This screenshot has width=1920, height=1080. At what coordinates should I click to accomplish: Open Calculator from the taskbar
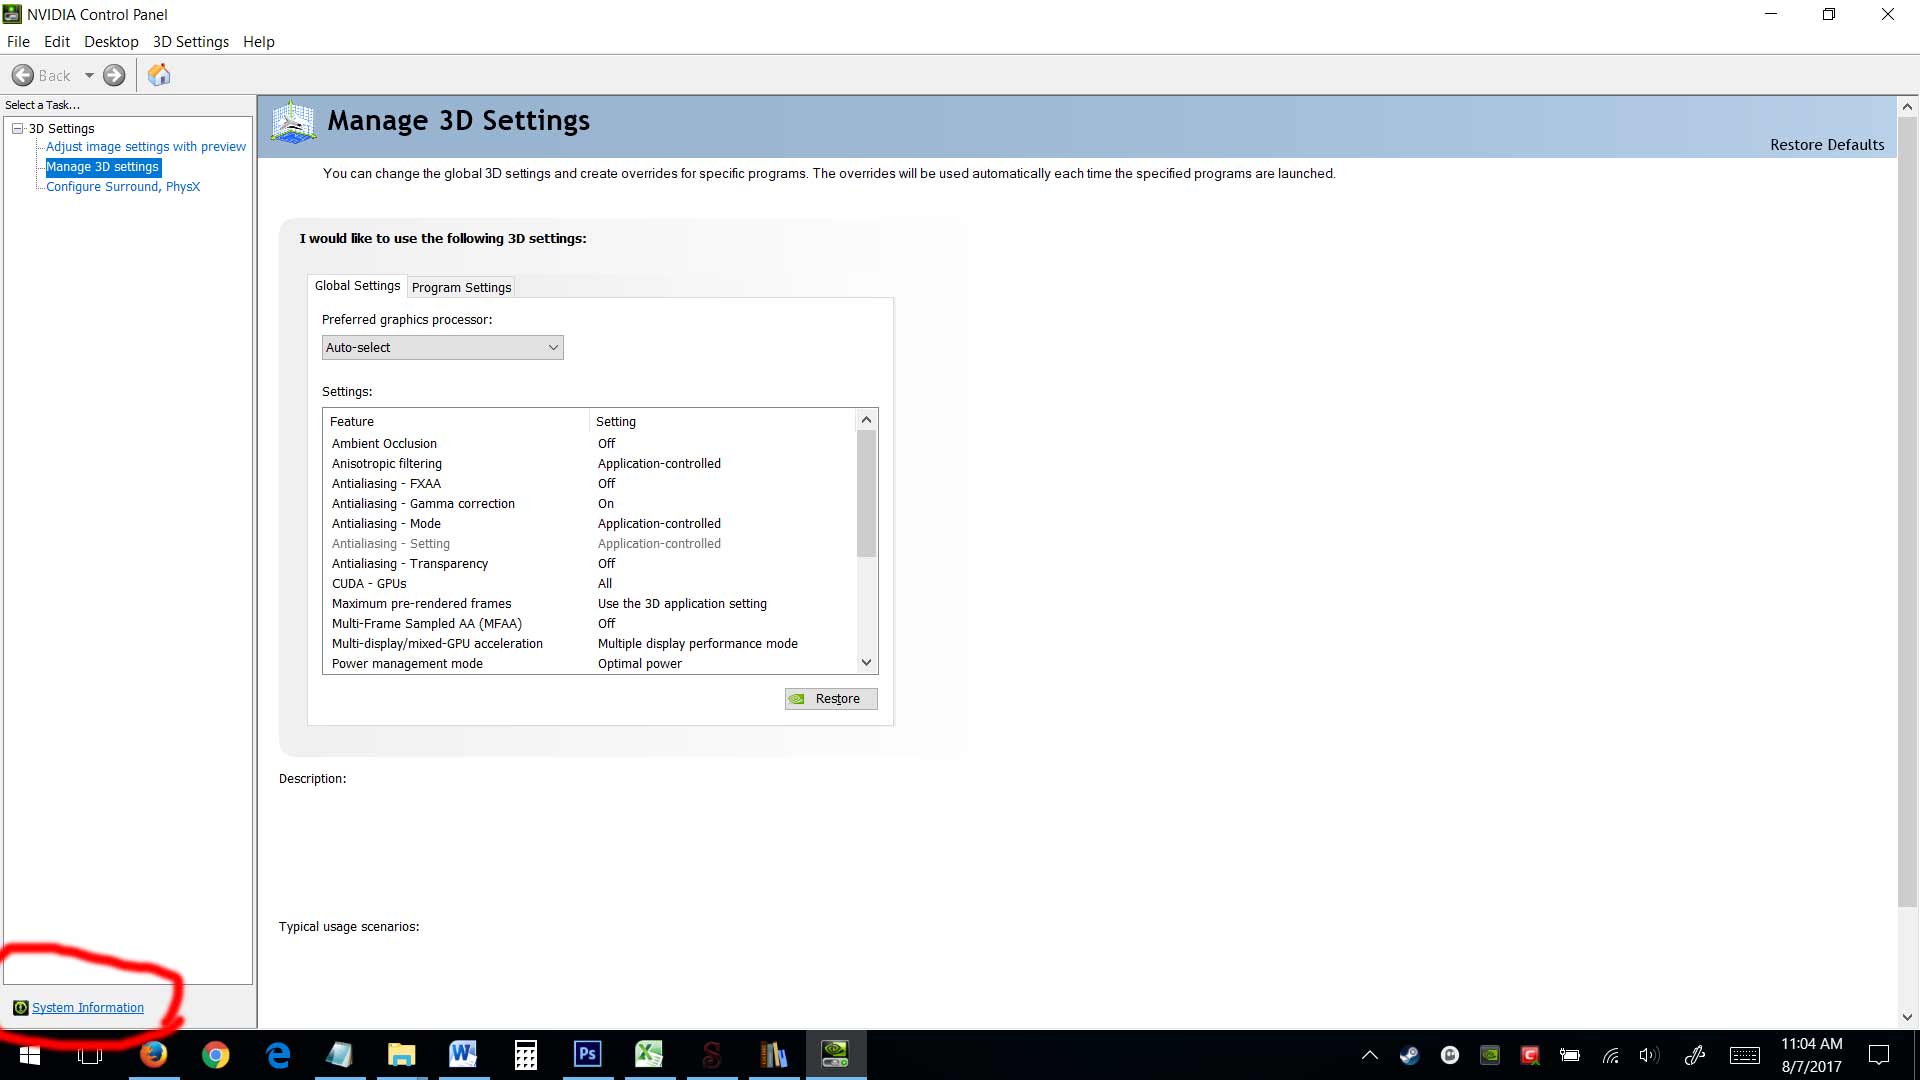pos(525,1055)
